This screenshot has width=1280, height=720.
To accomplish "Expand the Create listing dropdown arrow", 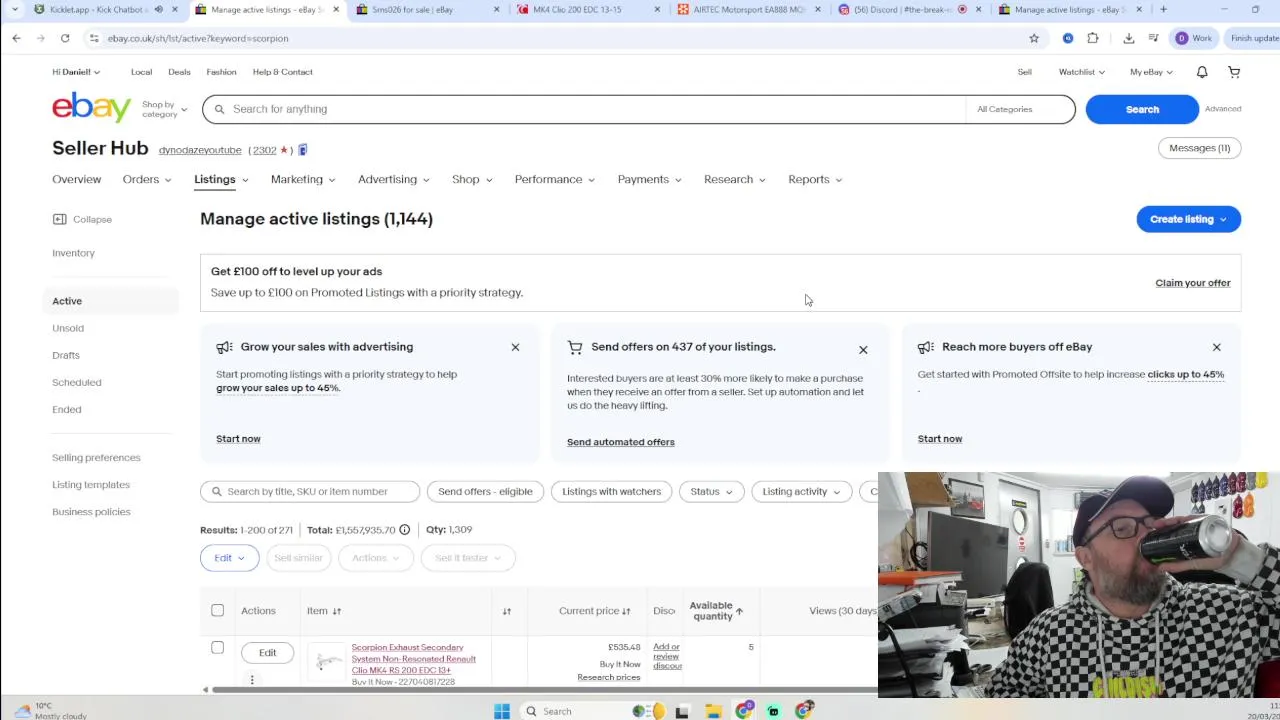I will [1223, 219].
